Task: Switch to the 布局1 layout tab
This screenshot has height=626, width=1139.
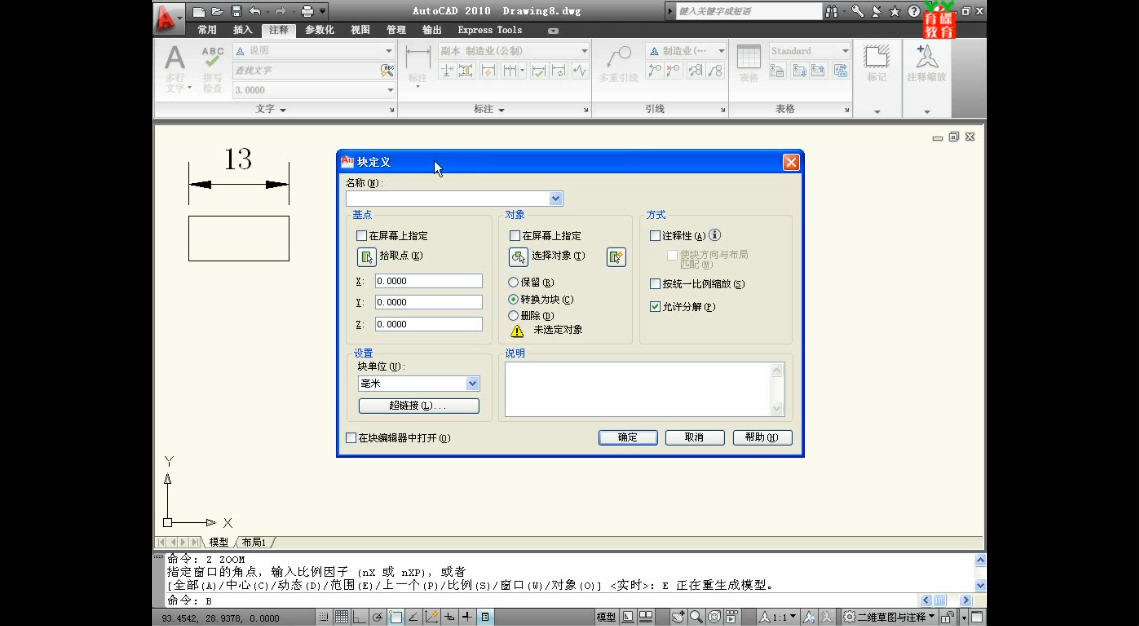Action: point(254,542)
